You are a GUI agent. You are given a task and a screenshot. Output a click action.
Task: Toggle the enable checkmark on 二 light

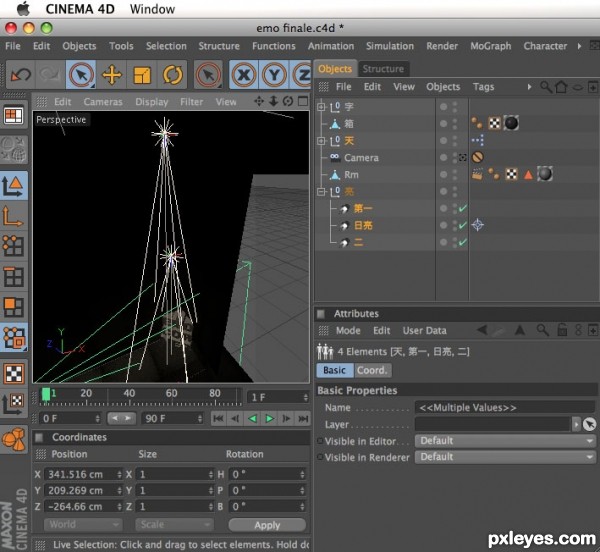[463, 242]
